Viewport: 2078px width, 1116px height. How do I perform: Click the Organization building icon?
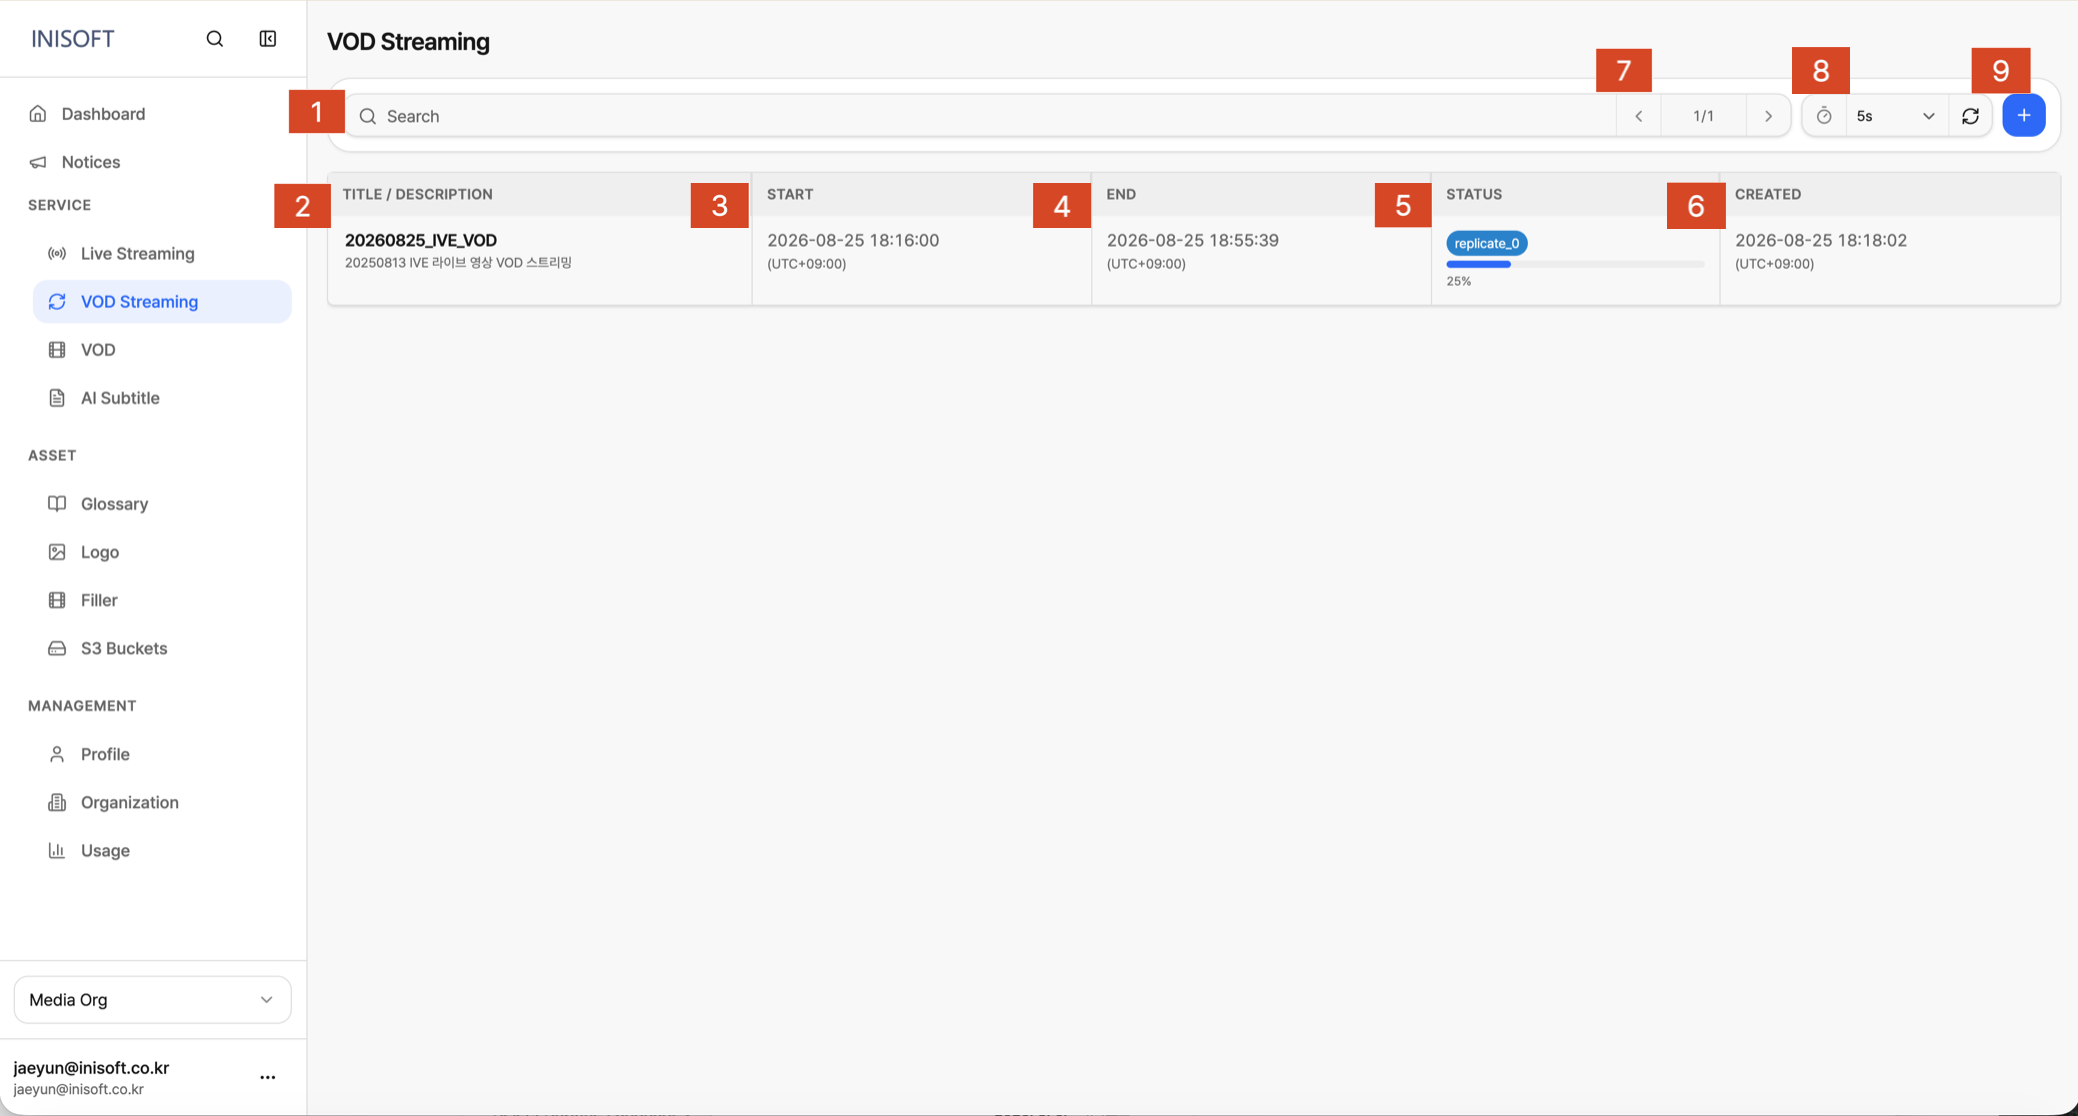coord(57,802)
